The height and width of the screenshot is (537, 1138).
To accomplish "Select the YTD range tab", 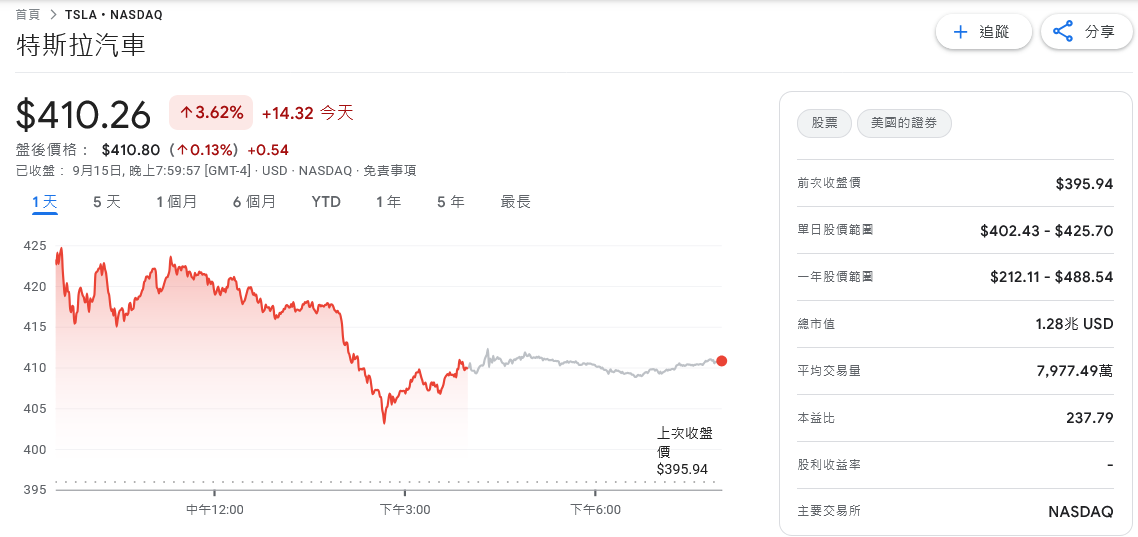I will coord(326,202).
